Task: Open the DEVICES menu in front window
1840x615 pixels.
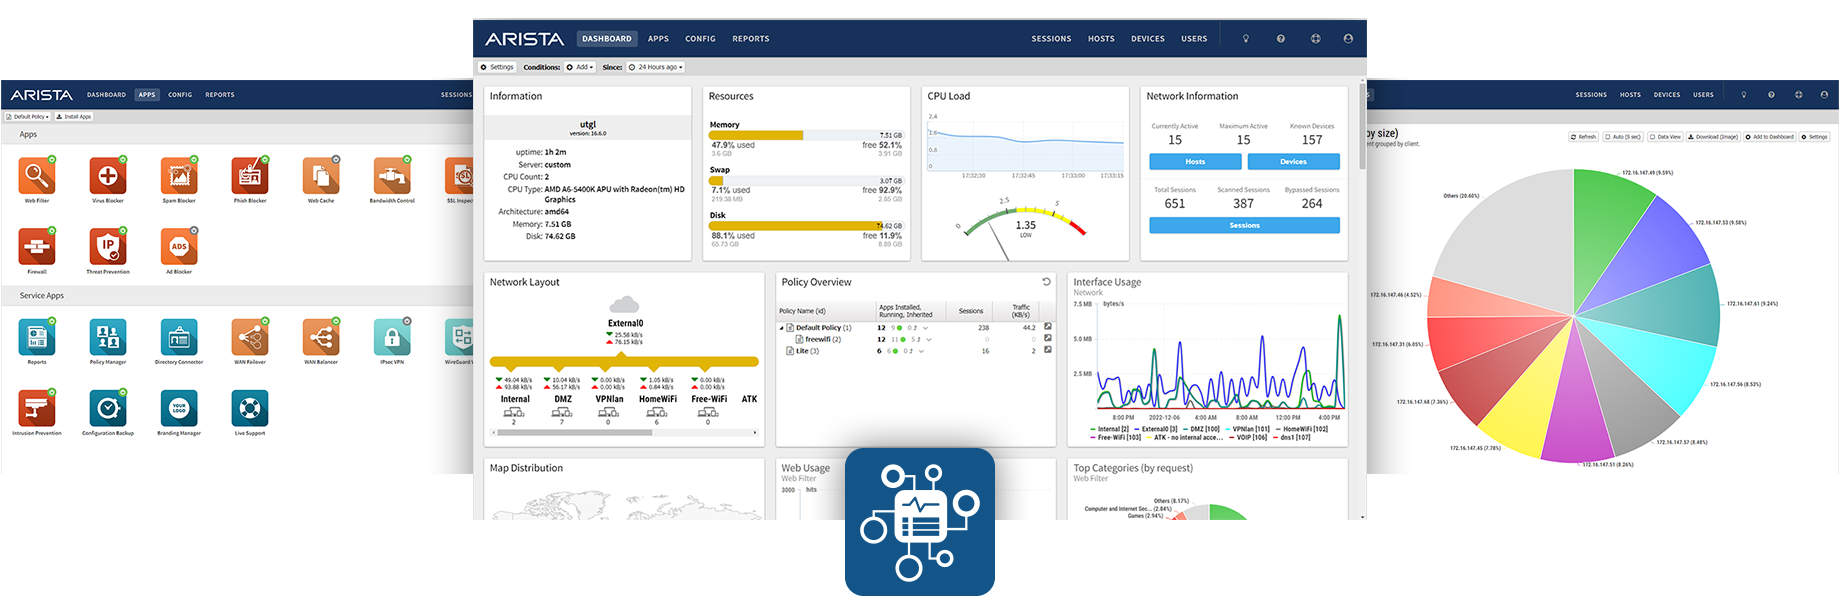Action: point(1148,39)
